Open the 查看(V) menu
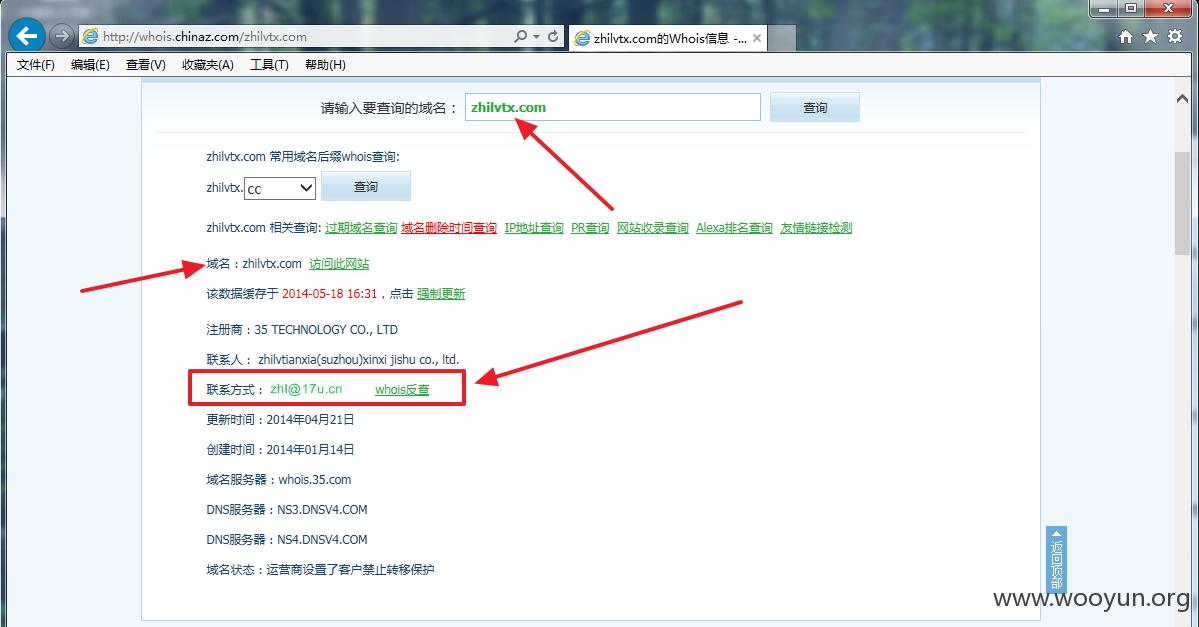 tap(145, 65)
